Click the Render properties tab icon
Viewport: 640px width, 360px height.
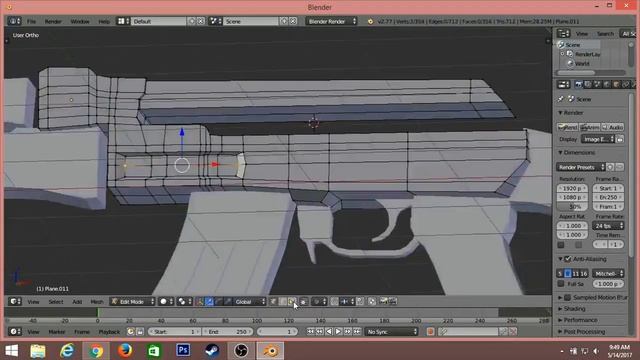[578, 84]
